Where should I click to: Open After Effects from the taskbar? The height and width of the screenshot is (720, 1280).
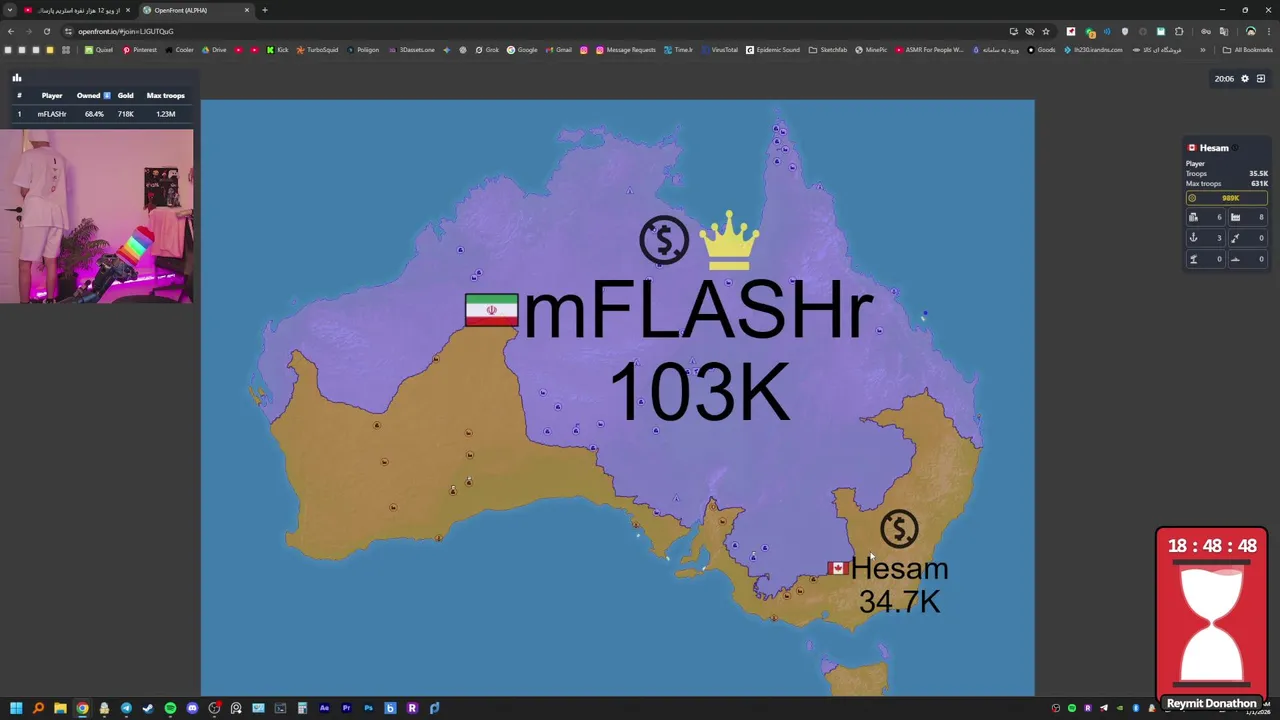click(x=324, y=708)
